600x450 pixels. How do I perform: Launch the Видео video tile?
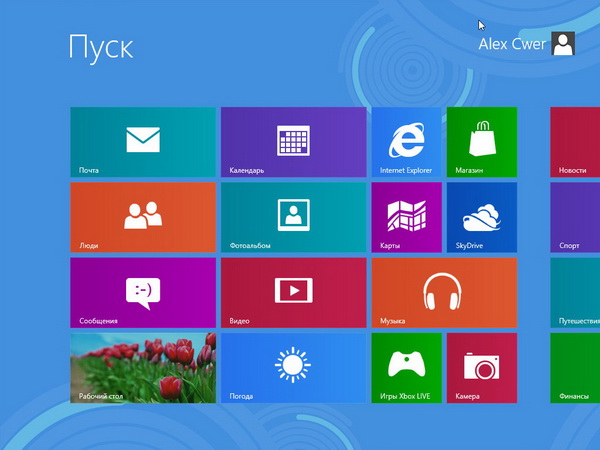tap(293, 292)
